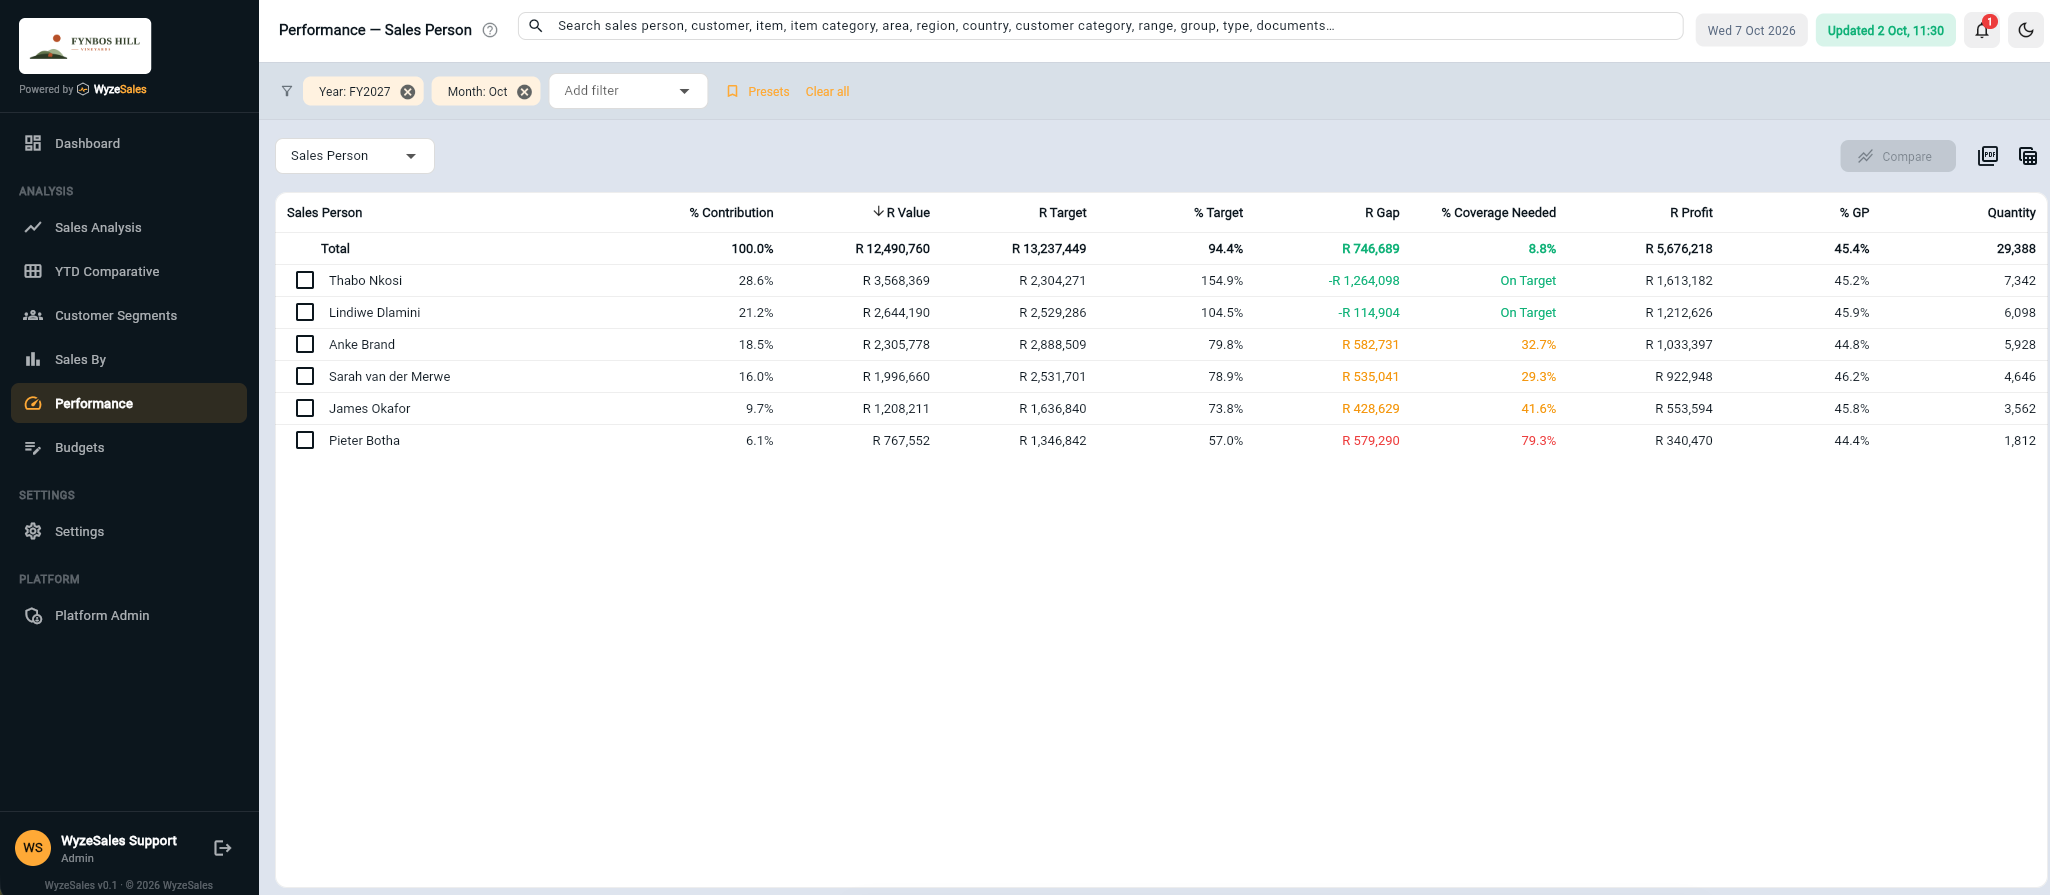This screenshot has width=2050, height=895.
Task: Tick the Lindiwe Dlamini checkbox
Action: [305, 312]
